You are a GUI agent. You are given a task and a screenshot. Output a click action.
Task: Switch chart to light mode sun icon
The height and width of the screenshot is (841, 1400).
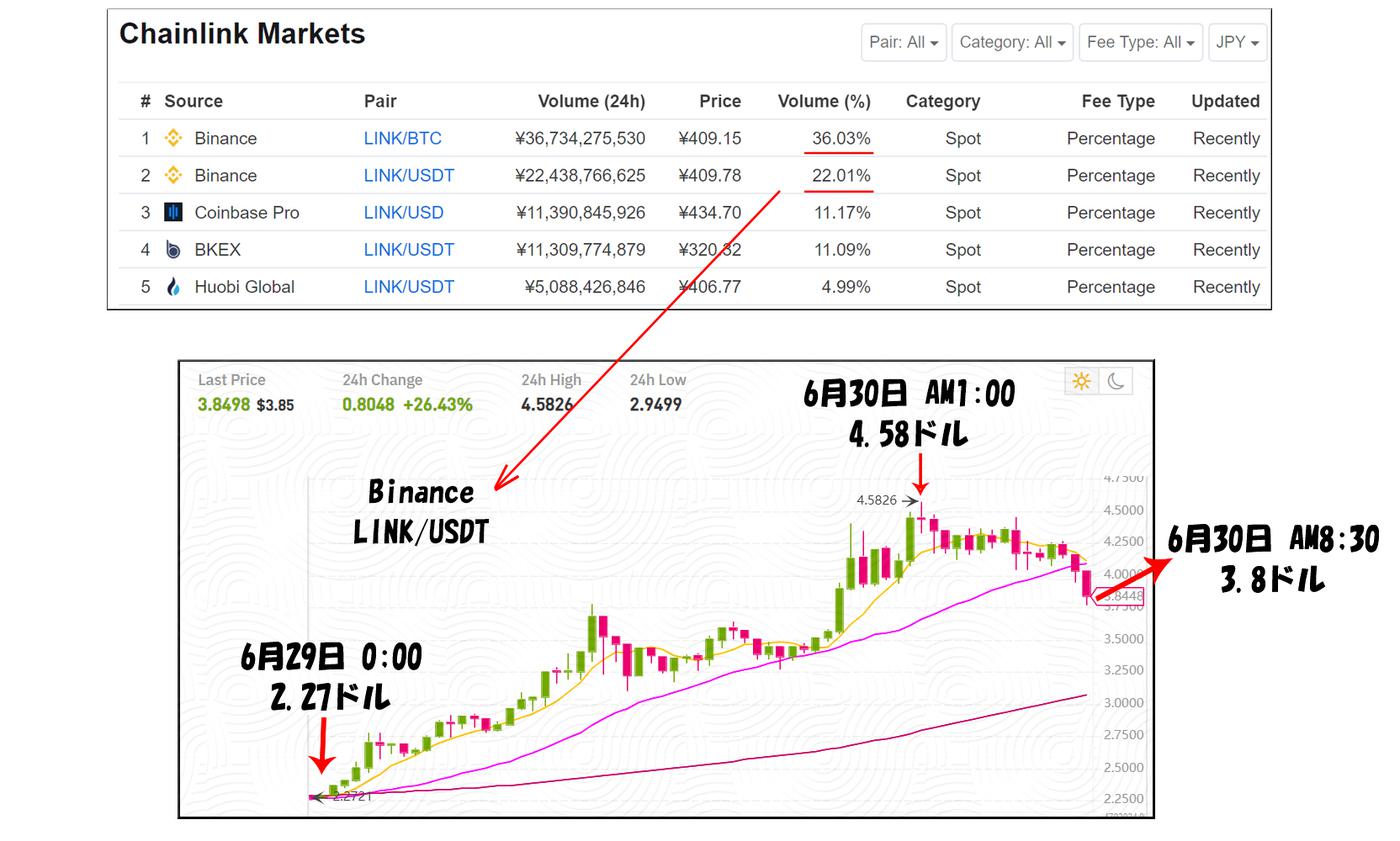[1081, 381]
